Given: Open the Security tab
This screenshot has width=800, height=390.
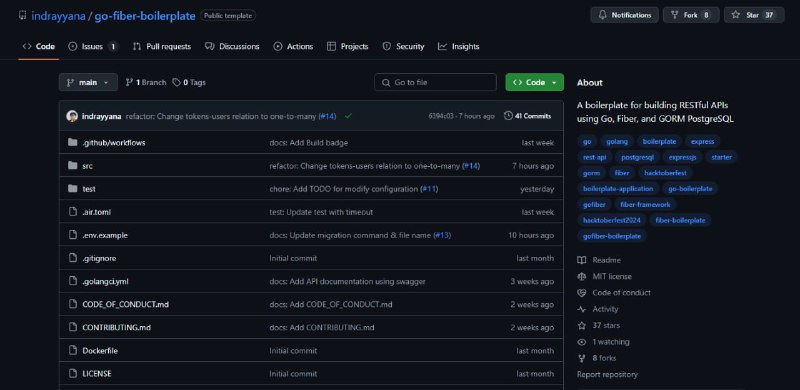Looking at the screenshot, I should point(404,46).
